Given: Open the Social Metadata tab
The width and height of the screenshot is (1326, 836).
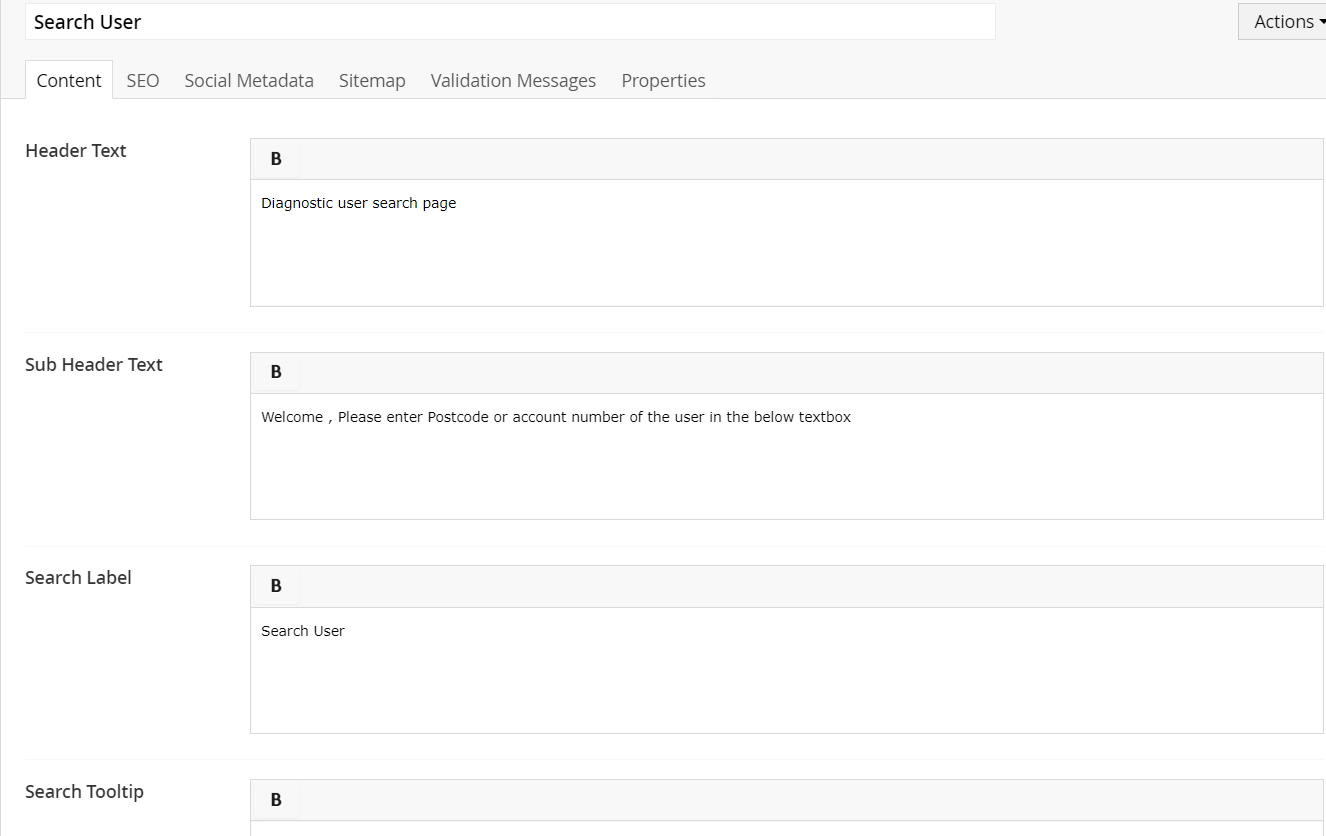Looking at the screenshot, I should tap(249, 80).
